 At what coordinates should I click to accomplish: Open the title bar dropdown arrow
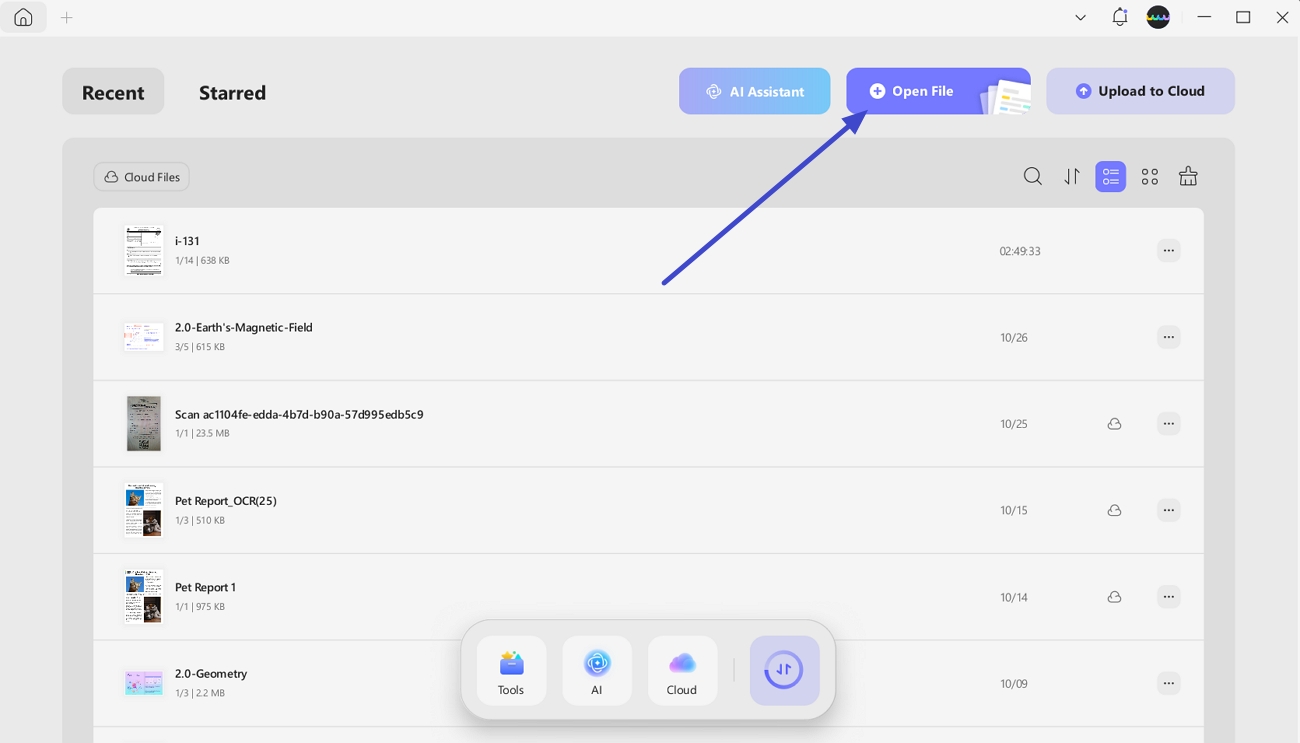coord(1080,18)
